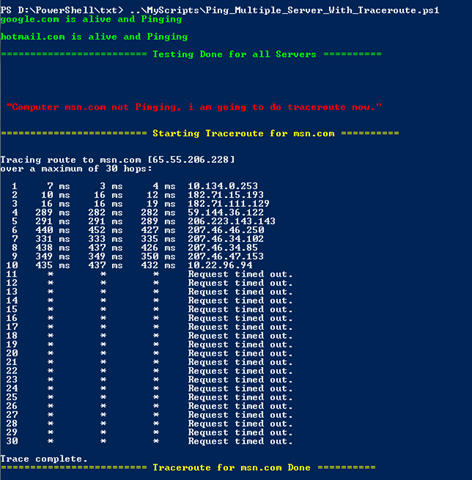Screen dimensions: 472x480
Task: Click the red 'Computer msn.com not Pinging' message
Action: (194, 107)
